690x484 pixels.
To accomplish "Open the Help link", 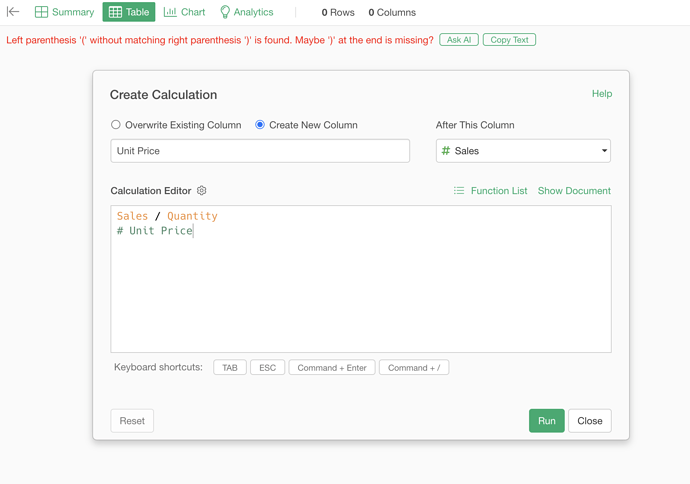I will [602, 94].
